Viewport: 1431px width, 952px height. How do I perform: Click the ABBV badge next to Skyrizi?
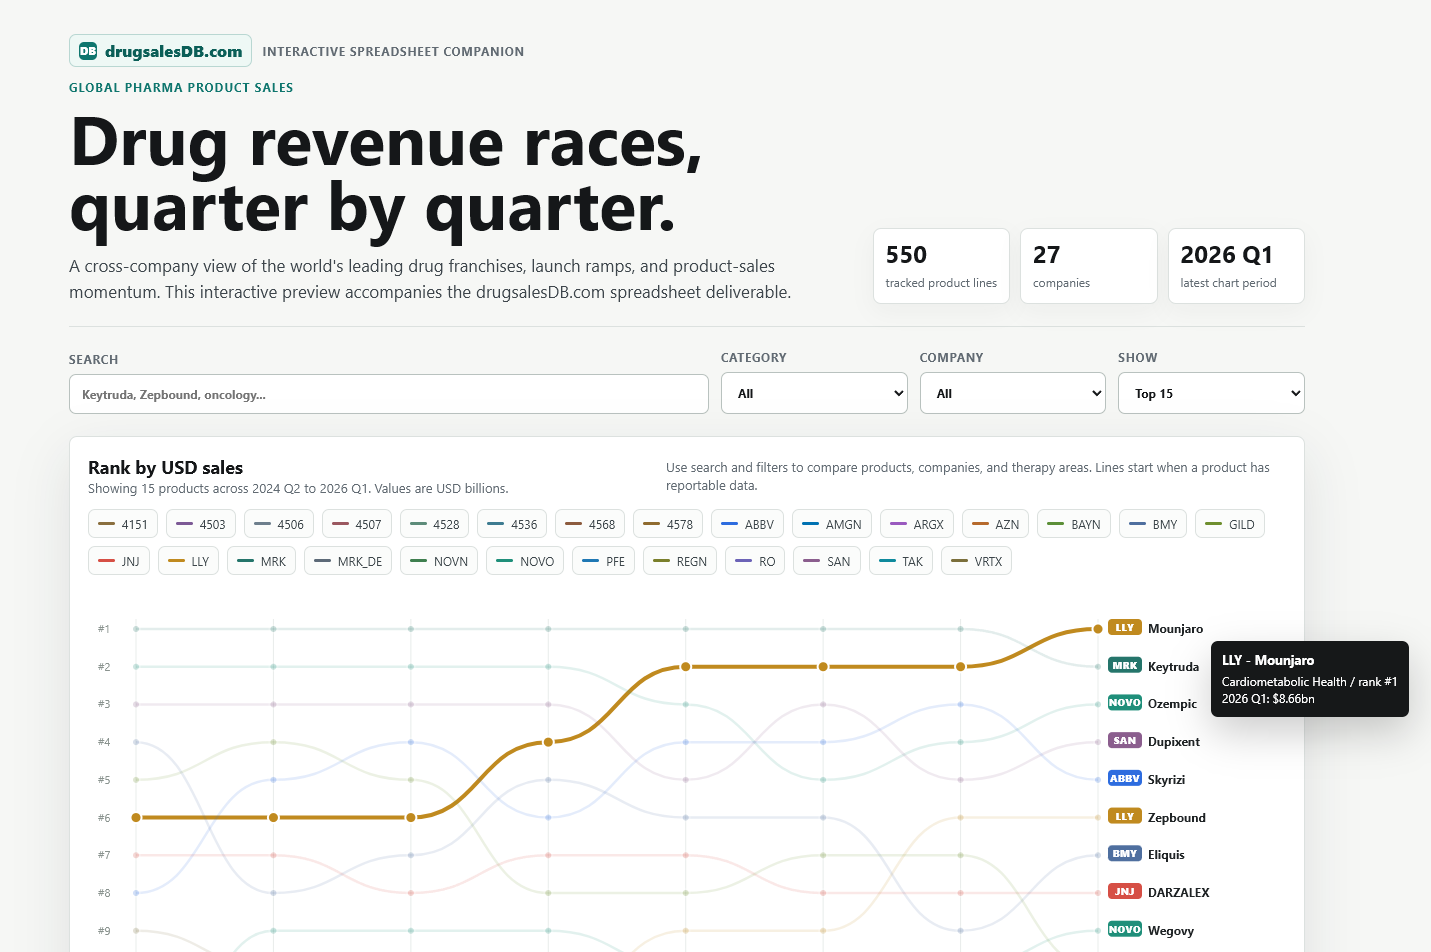pyautogui.click(x=1125, y=778)
